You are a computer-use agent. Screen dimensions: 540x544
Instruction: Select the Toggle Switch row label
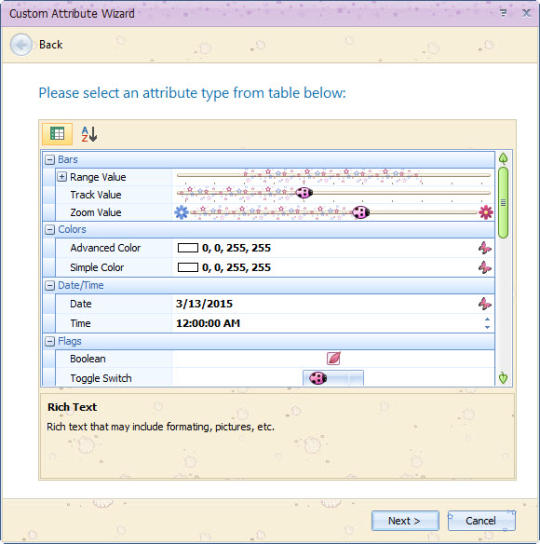101,378
